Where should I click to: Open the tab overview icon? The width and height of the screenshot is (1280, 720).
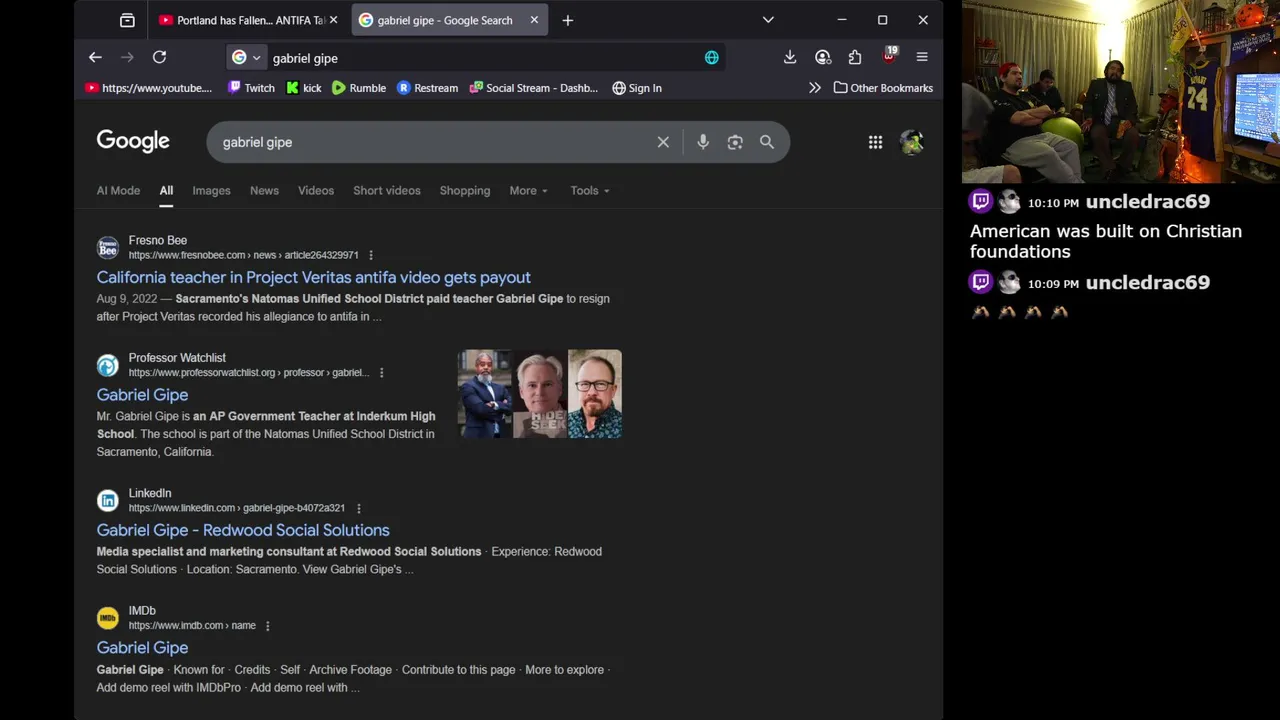(127, 20)
